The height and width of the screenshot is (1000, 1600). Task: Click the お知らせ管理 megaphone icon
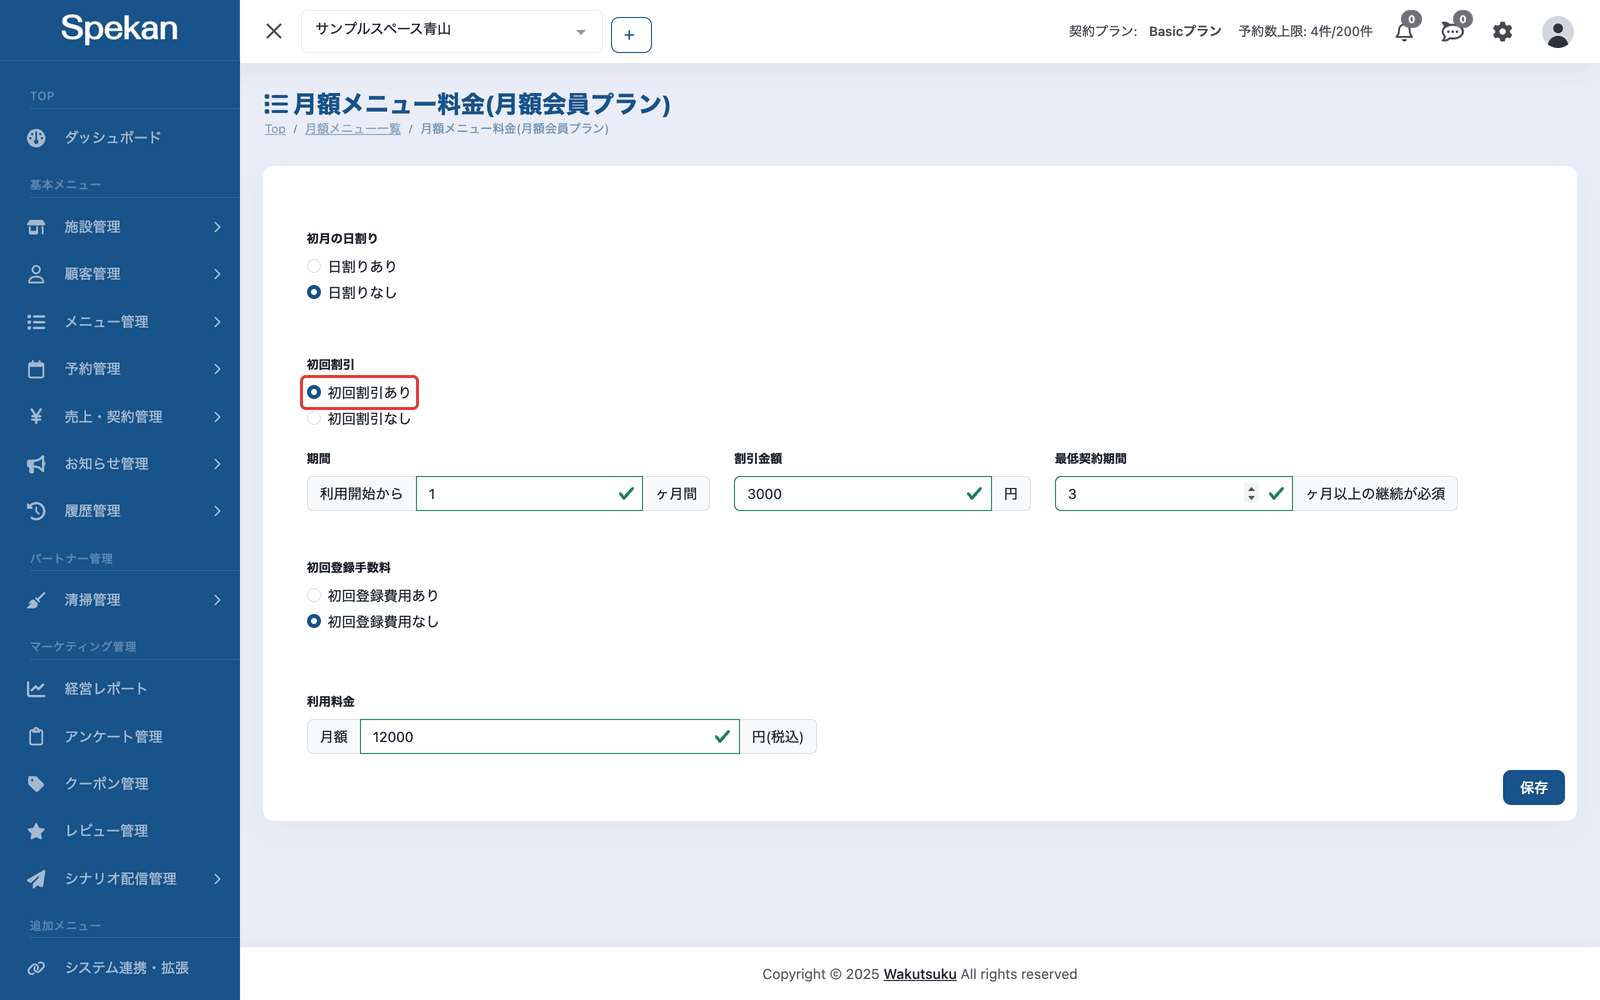pyautogui.click(x=36, y=464)
